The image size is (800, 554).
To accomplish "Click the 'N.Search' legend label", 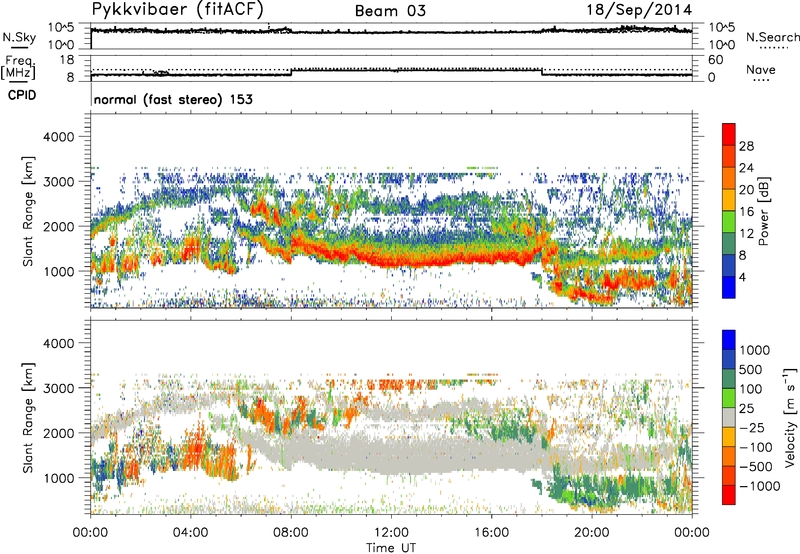I will pyautogui.click(x=772, y=37).
